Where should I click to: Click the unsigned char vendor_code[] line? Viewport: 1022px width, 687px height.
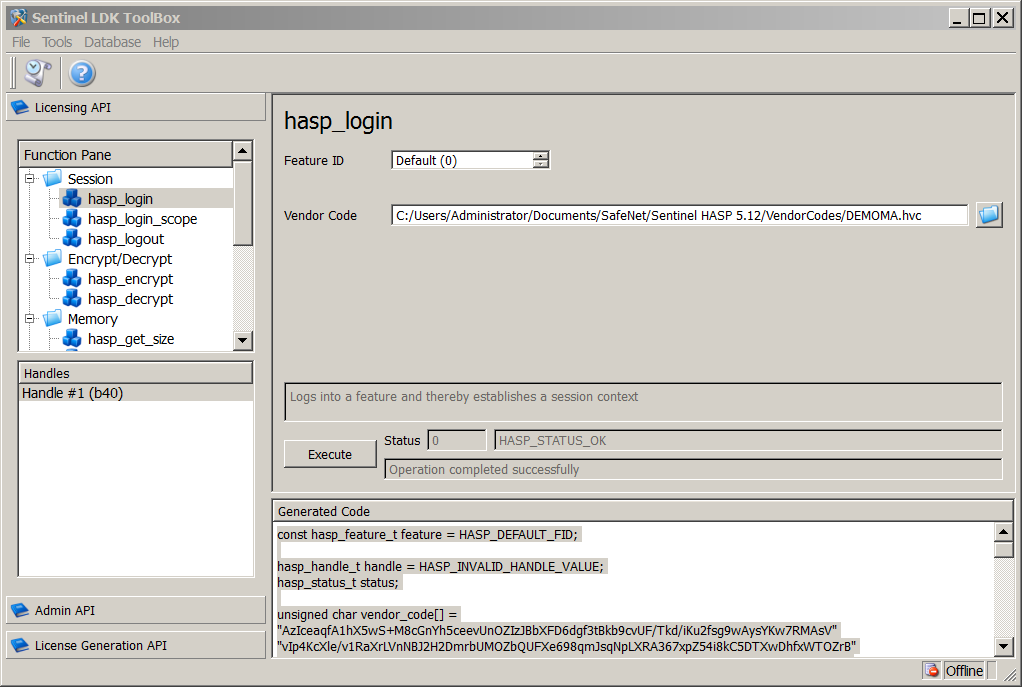(x=367, y=614)
